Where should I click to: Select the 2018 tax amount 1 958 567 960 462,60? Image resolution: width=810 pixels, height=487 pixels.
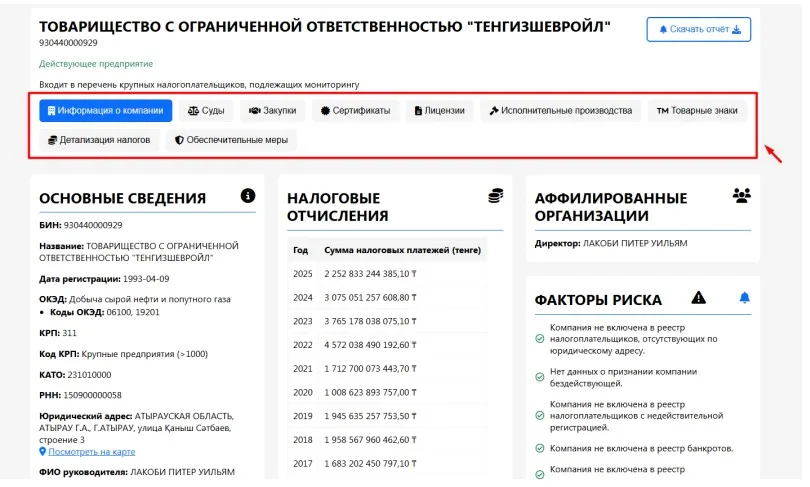click(370, 440)
